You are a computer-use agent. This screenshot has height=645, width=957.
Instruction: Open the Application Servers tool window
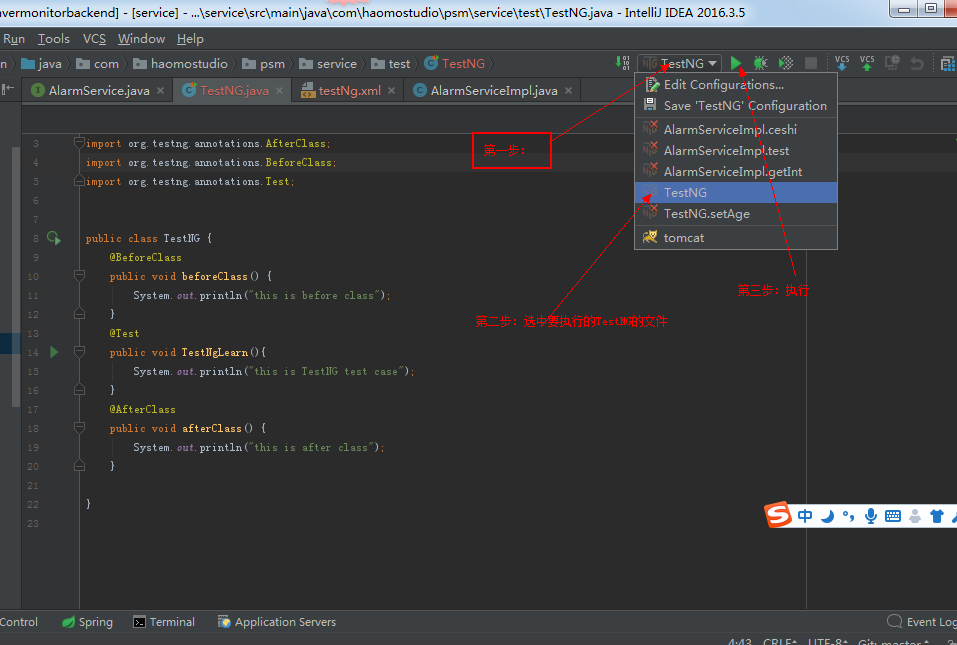click(x=277, y=622)
